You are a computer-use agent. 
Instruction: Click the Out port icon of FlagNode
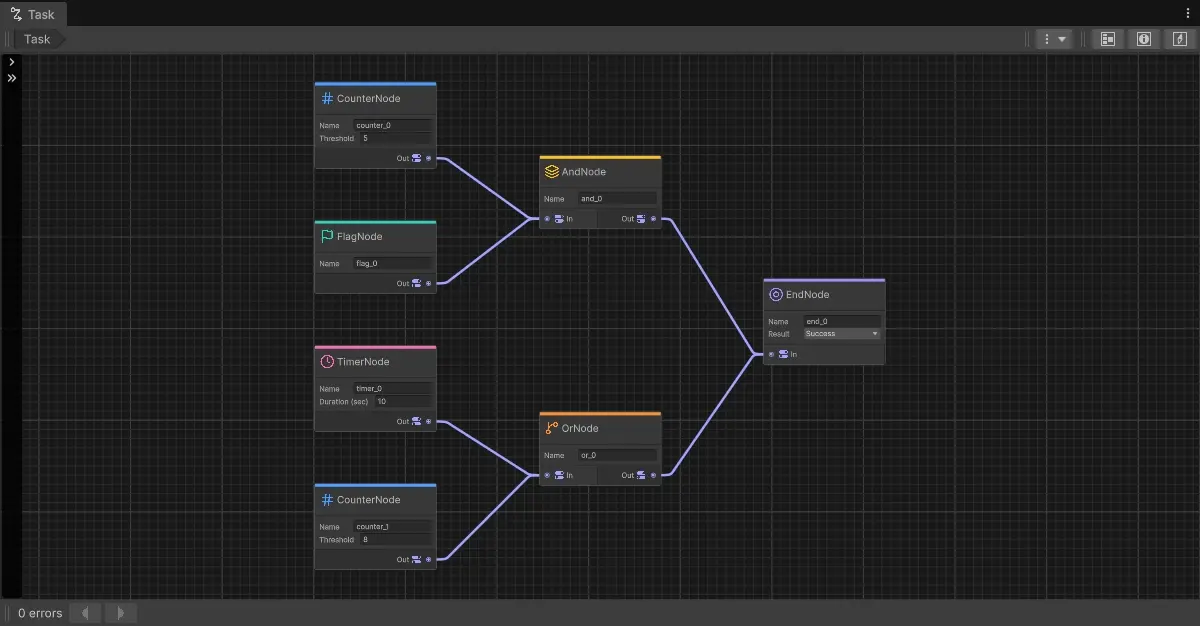point(417,283)
